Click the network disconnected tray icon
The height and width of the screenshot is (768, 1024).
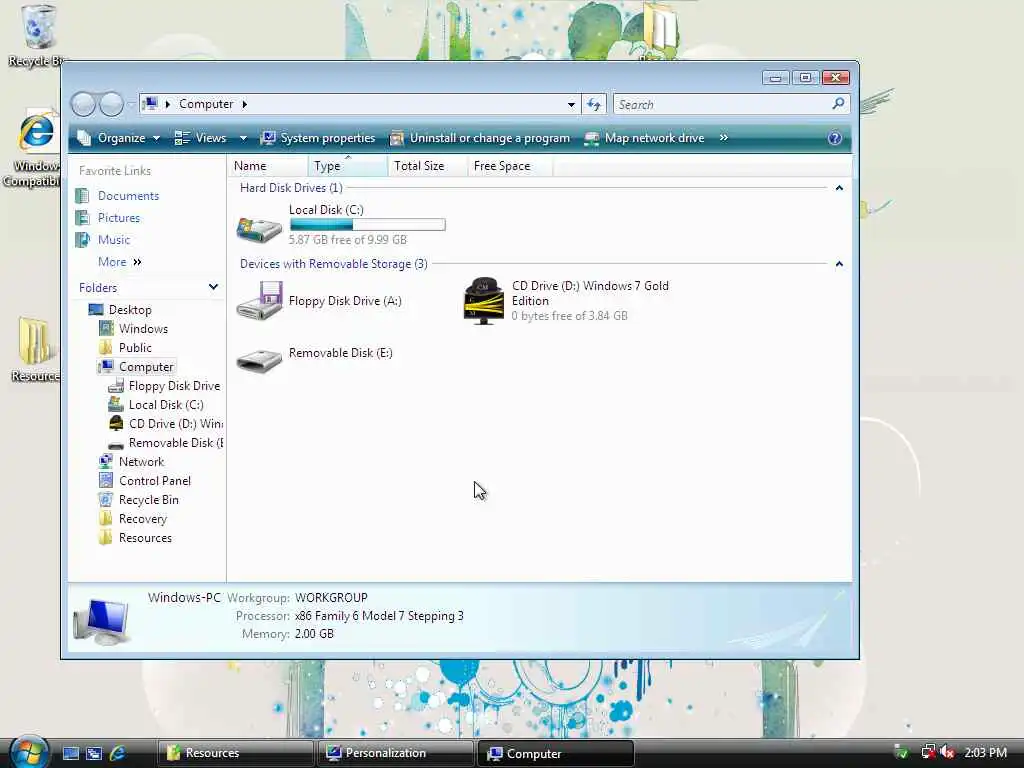point(928,752)
